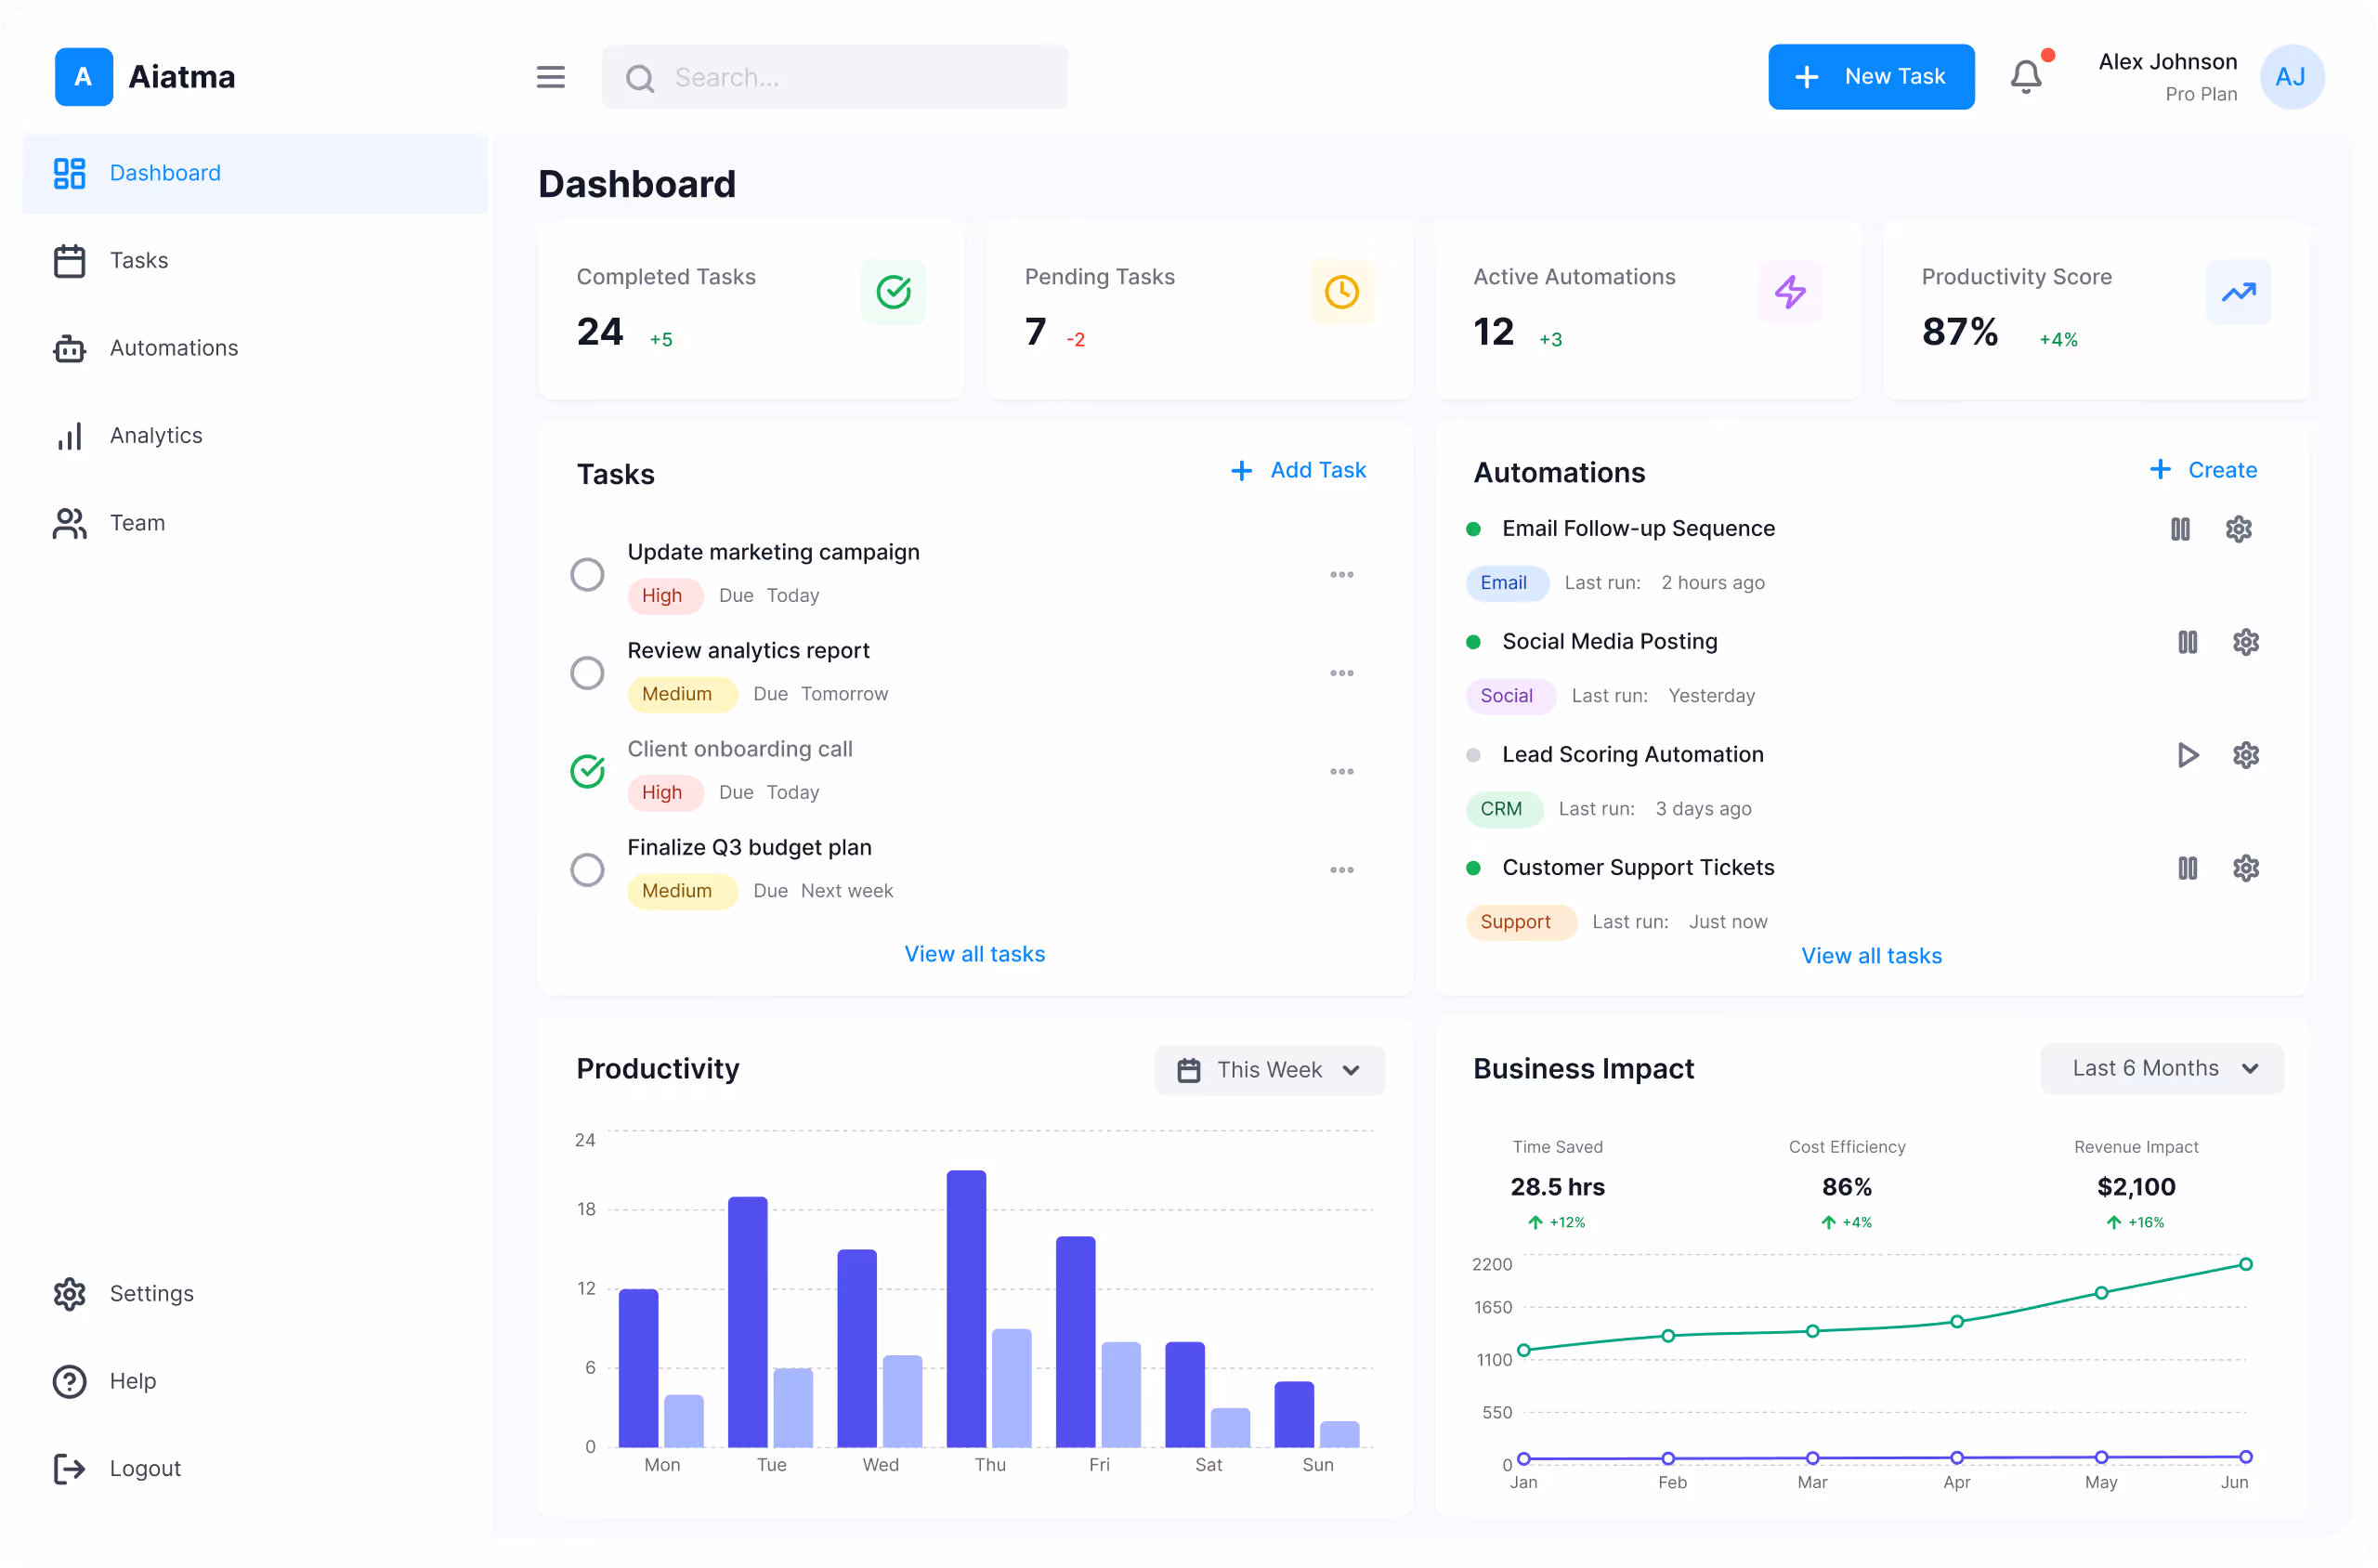Select Dashboard in sidebar

(255, 173)
